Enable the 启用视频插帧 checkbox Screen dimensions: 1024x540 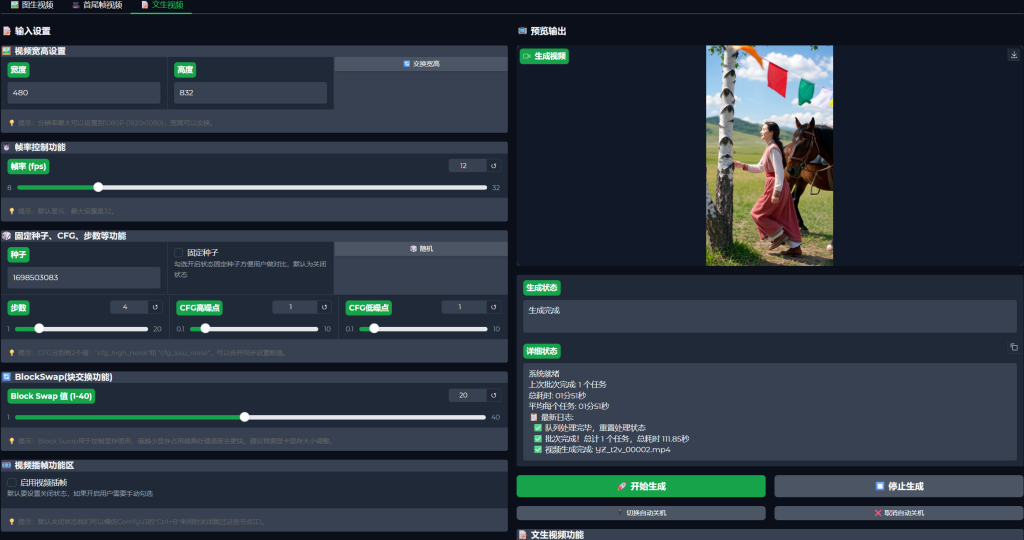[12, 482]
